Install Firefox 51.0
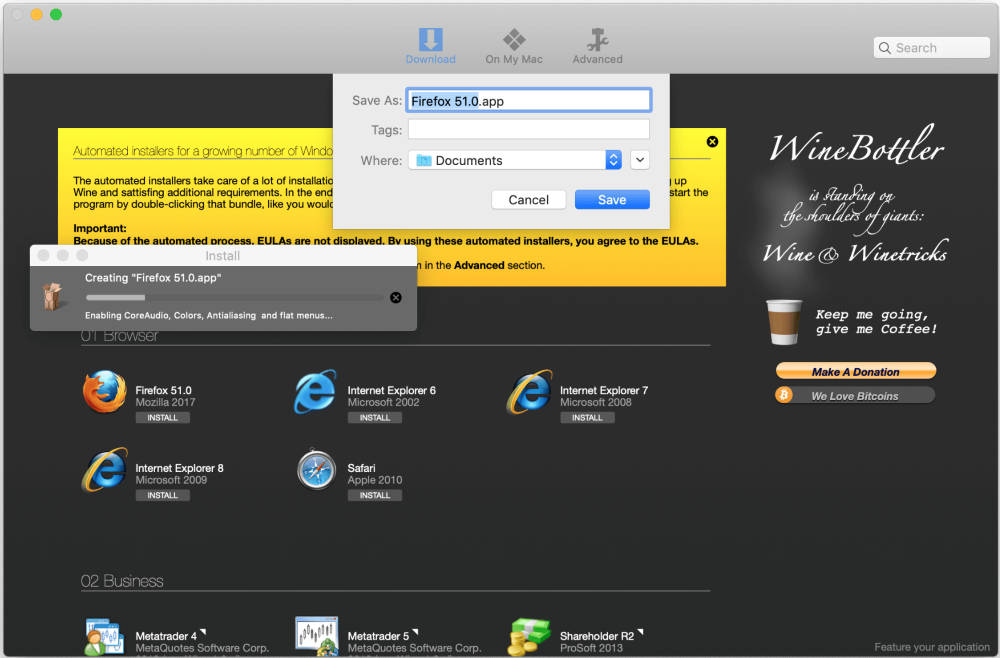This screenshot has height=658, width=1000. point(163,418)
